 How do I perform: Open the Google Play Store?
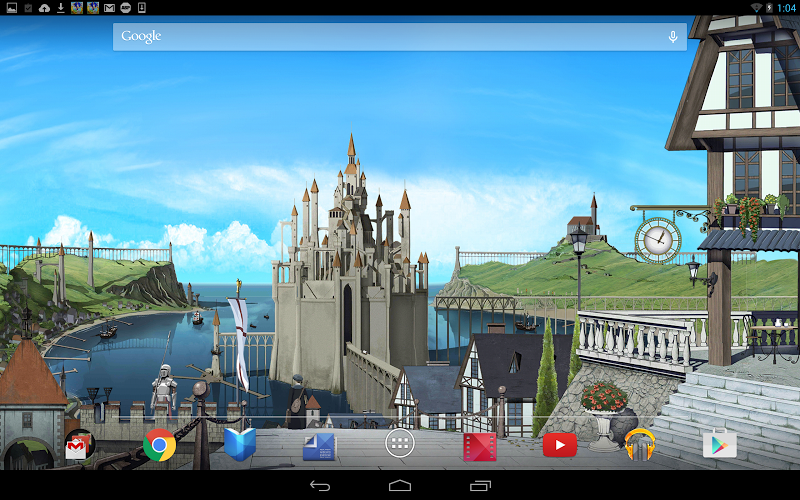(x=719, y=444)
